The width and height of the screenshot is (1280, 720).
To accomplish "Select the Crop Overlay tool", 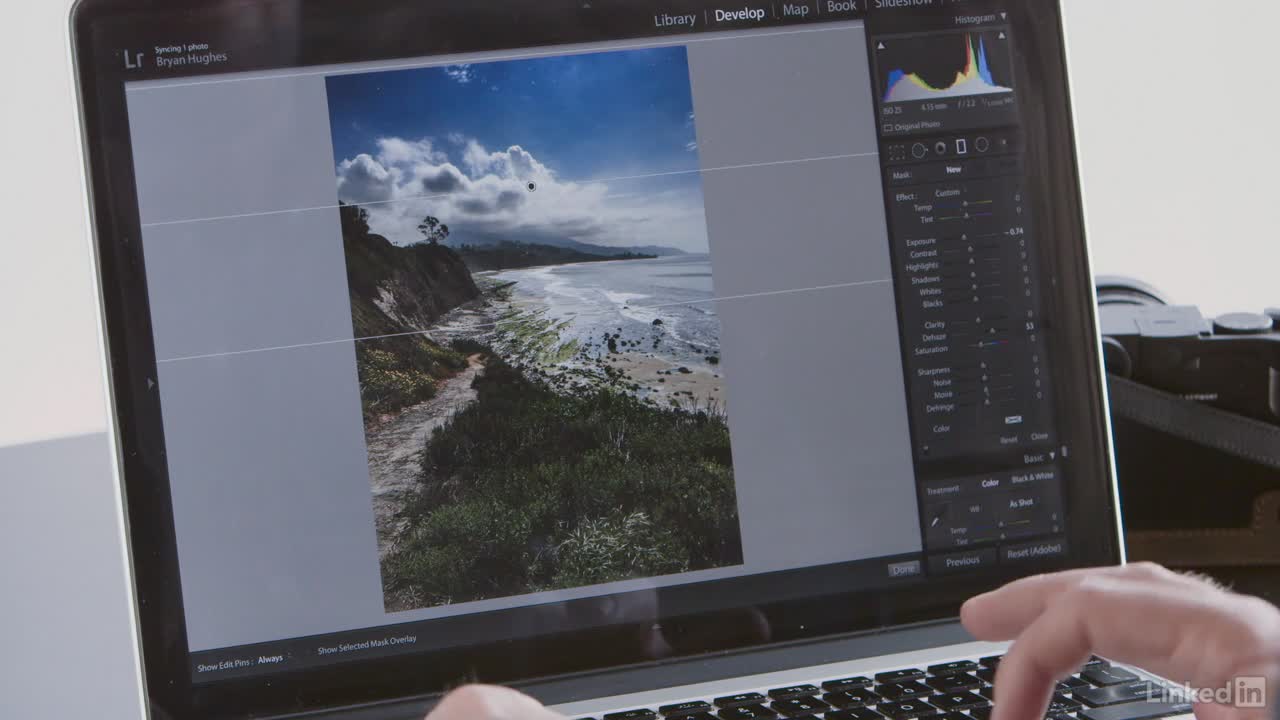I will coord(897,152).
